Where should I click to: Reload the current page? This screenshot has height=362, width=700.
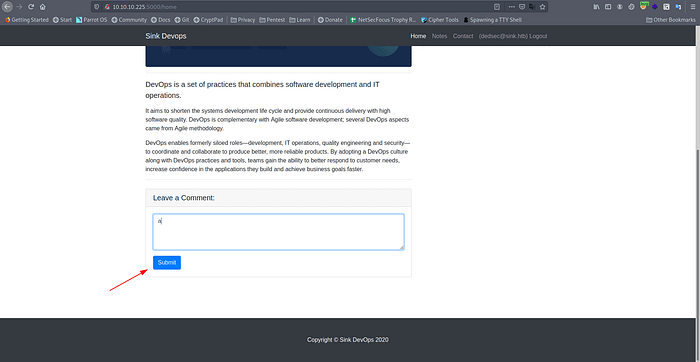pyautogui.click(x=31, y=7)
